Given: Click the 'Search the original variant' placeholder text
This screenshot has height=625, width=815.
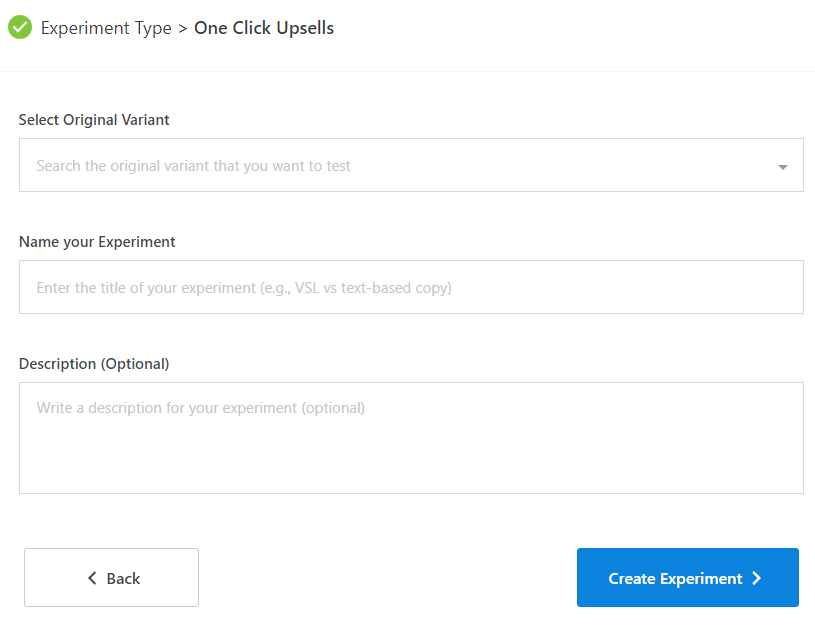Looking at the screenshot, I should click(193, 166).
